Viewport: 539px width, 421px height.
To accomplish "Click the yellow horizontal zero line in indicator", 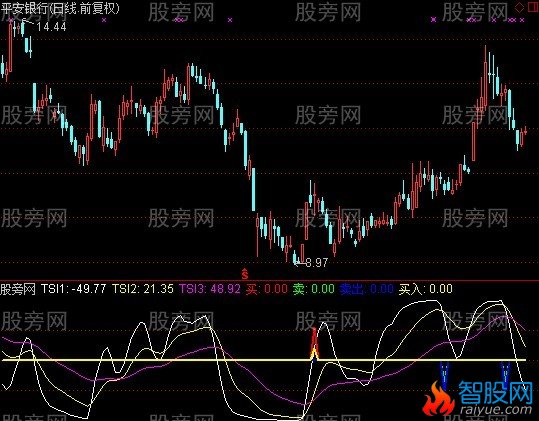I will tap(264, 360).
